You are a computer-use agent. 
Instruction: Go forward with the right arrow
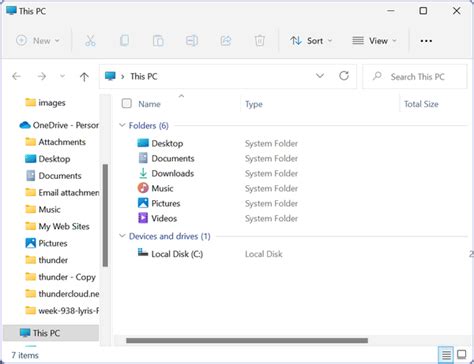[42, 76]
